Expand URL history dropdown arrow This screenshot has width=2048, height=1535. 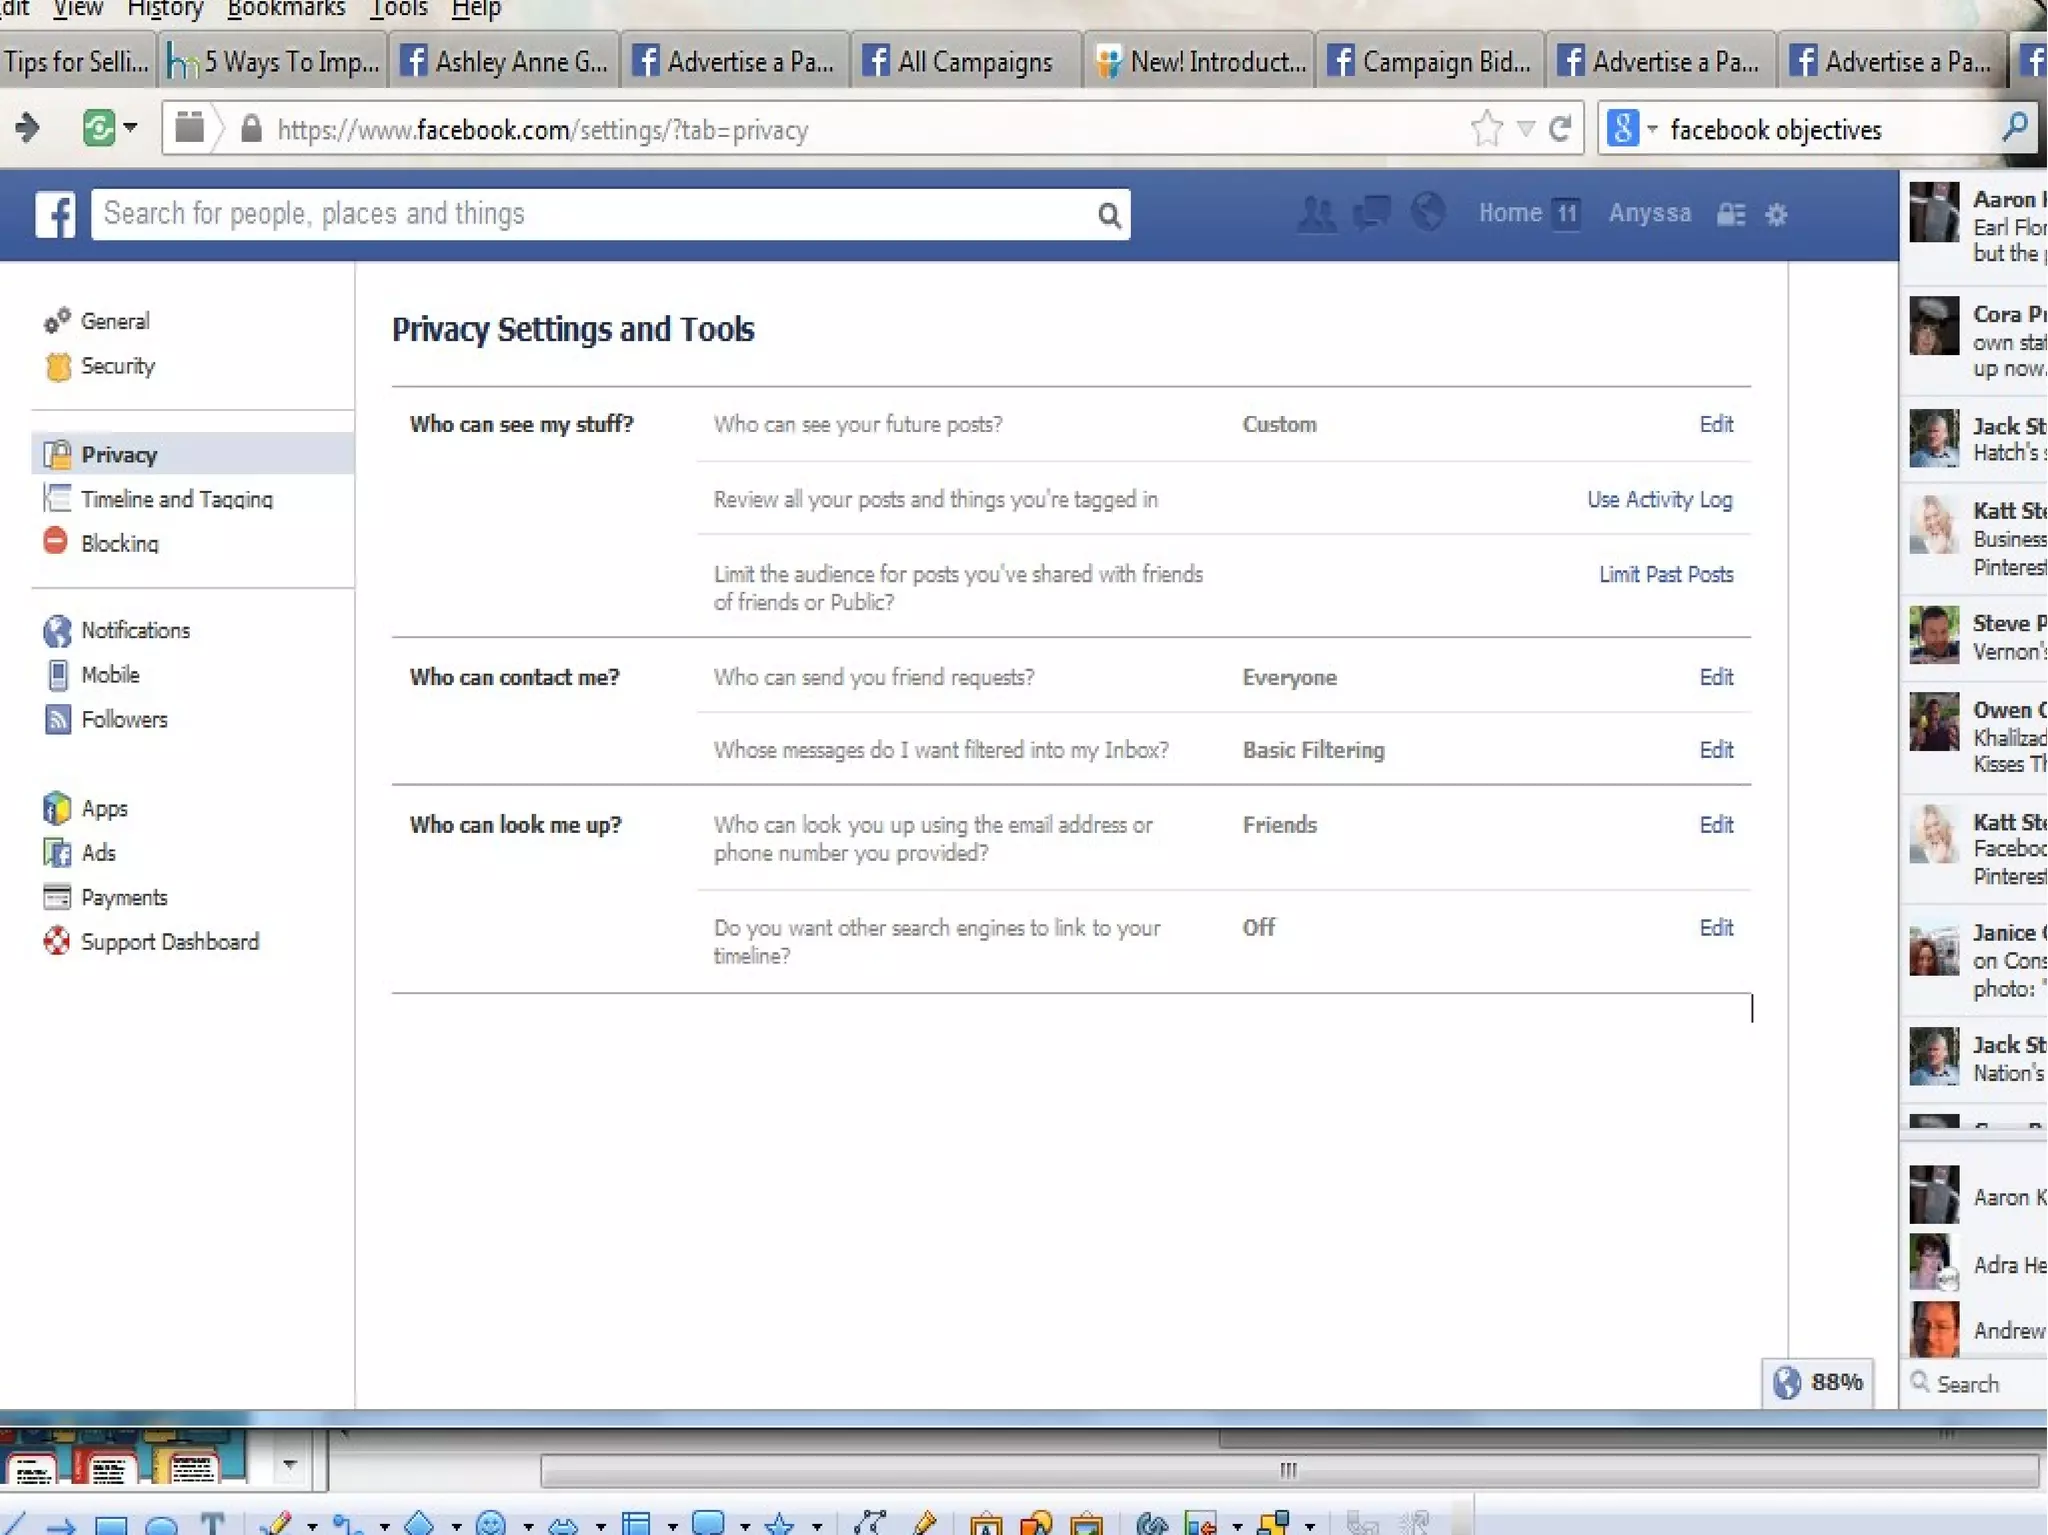[x=1525, y=129]
